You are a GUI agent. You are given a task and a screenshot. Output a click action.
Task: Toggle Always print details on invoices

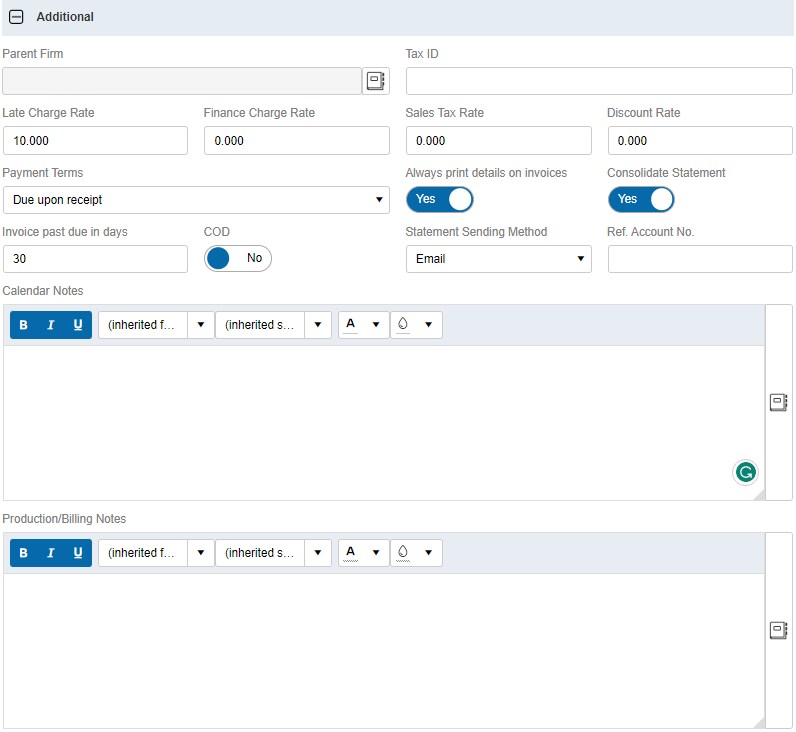tap(439, 199)
